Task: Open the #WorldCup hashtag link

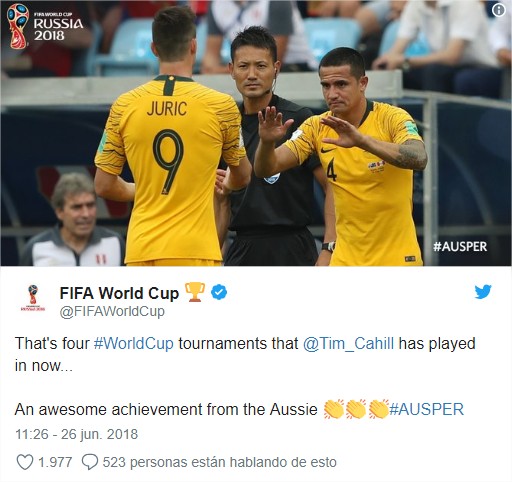Action: pos(134,343)
